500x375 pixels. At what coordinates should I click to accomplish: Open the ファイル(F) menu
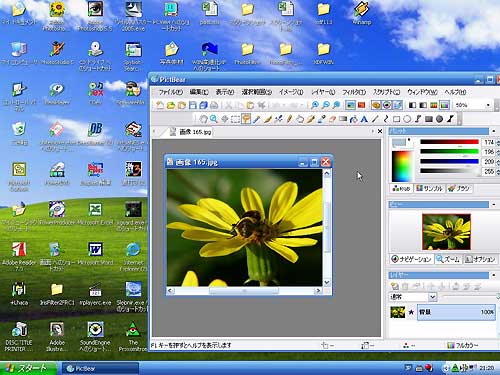tap(171, 92)
